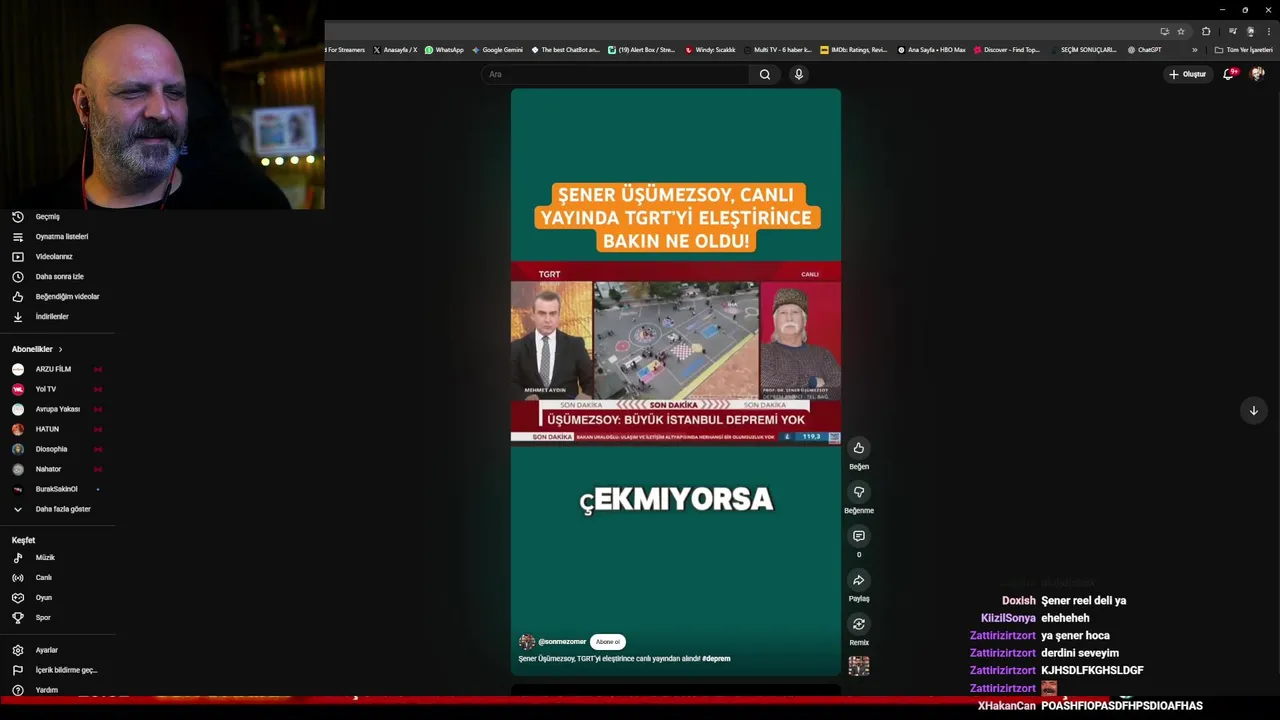The width and height of the screenshot is (1280, 720).
Task: Open Google Gemini bookmark
Action: (497, 50)
